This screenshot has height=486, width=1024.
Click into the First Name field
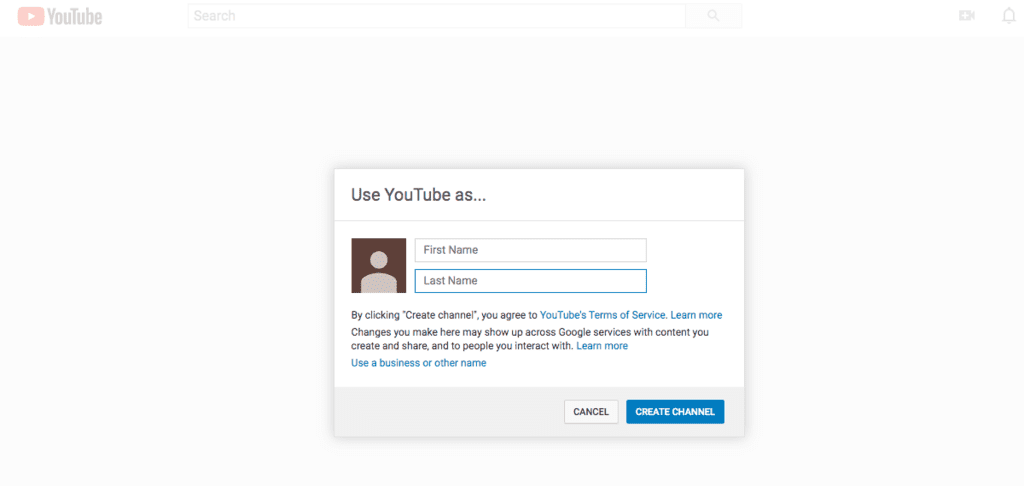[x=530, y=250]
